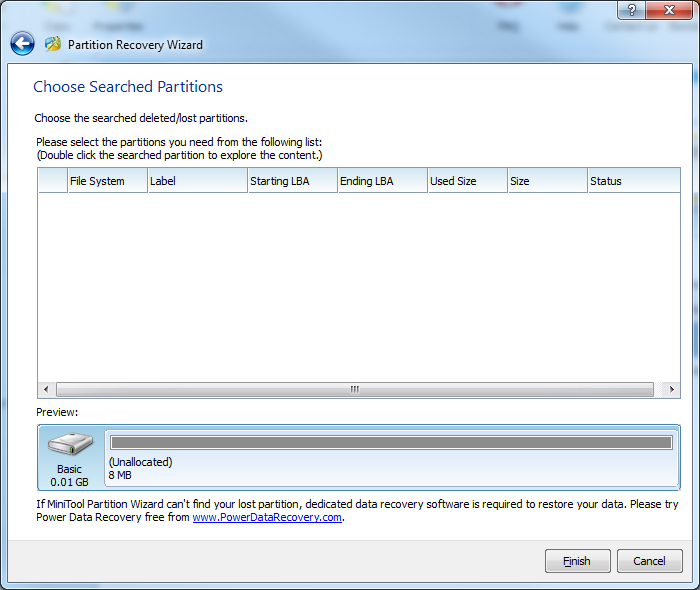700x590 pixels.
Task: Select the gray Unallocated space bar
Action: [392, 443]
